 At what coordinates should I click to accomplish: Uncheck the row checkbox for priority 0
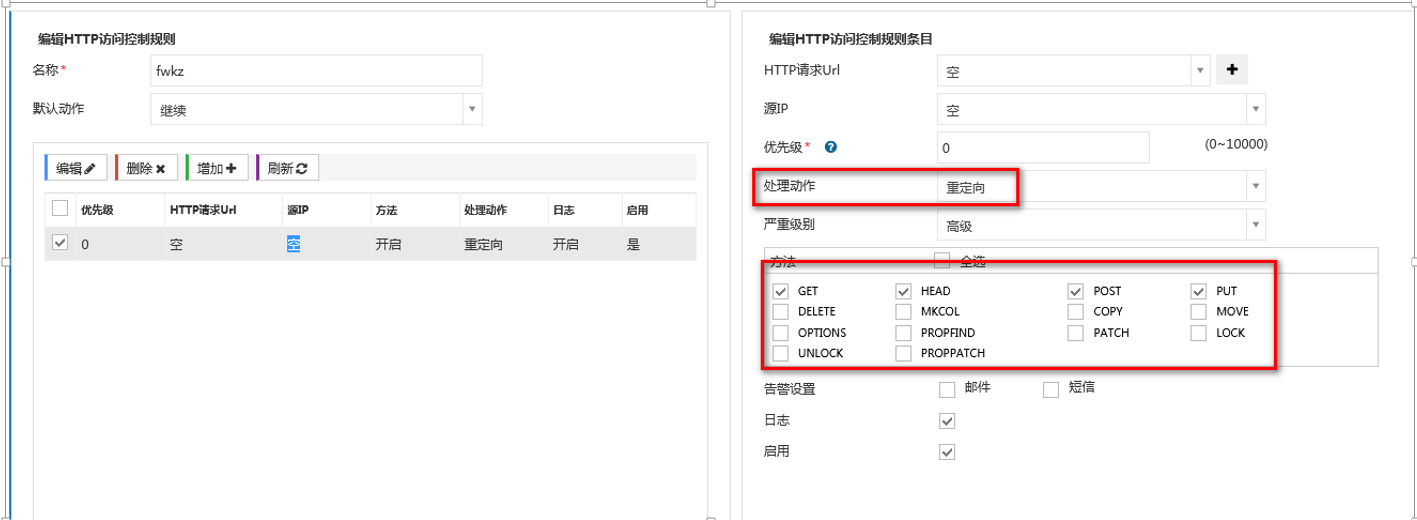coord(60,243)
